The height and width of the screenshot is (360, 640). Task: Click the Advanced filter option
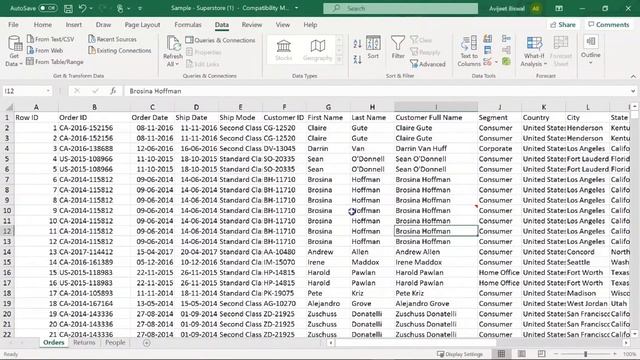(428, 64)
